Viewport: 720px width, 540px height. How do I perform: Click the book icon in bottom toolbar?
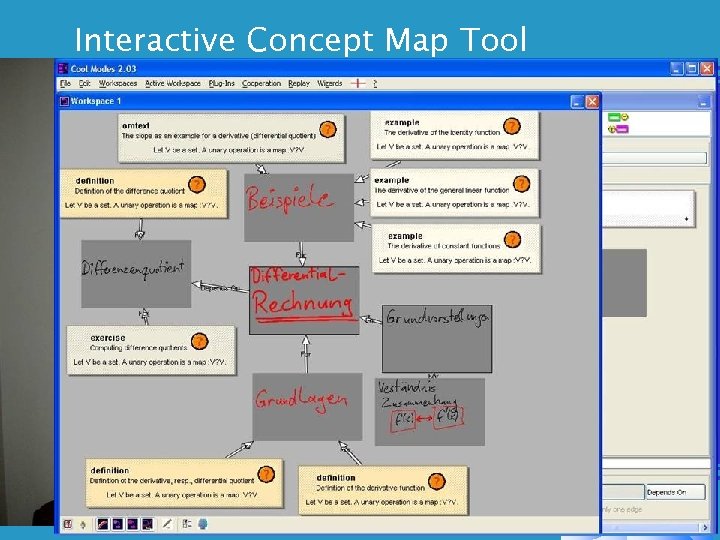tap(68, 524)
